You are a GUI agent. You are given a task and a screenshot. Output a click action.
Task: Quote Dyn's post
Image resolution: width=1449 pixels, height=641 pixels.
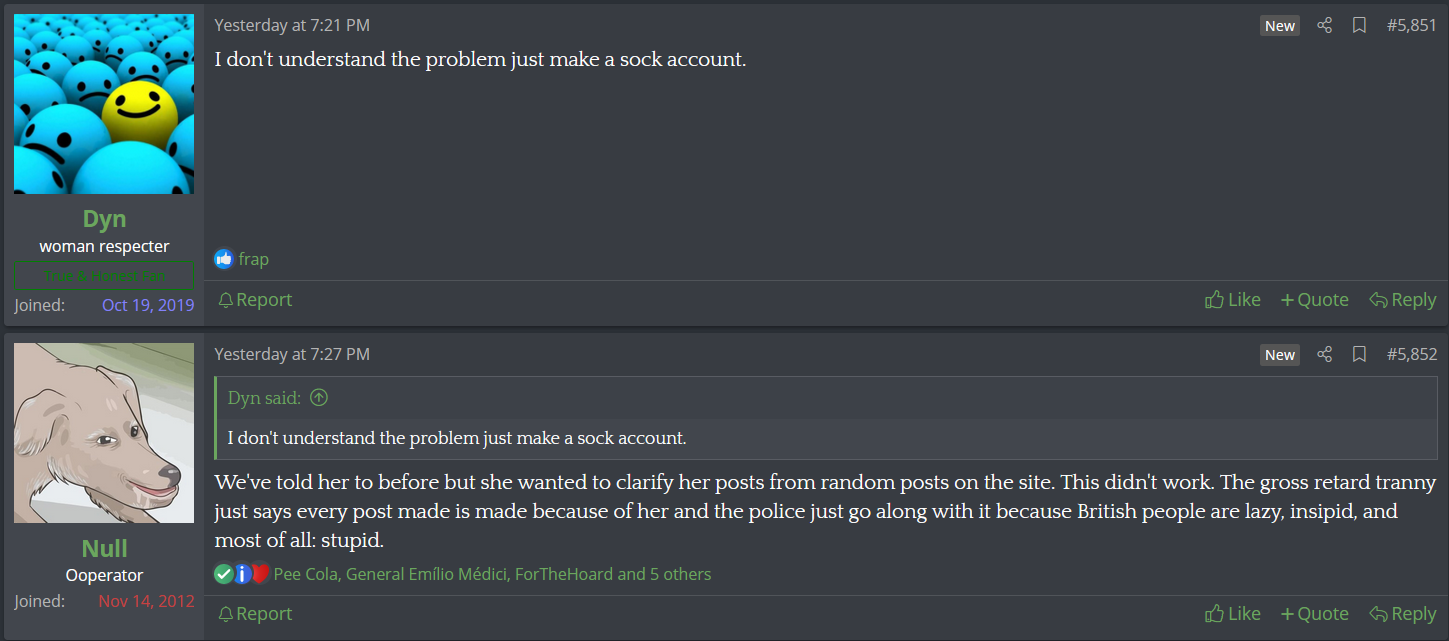coord(1314,300)
